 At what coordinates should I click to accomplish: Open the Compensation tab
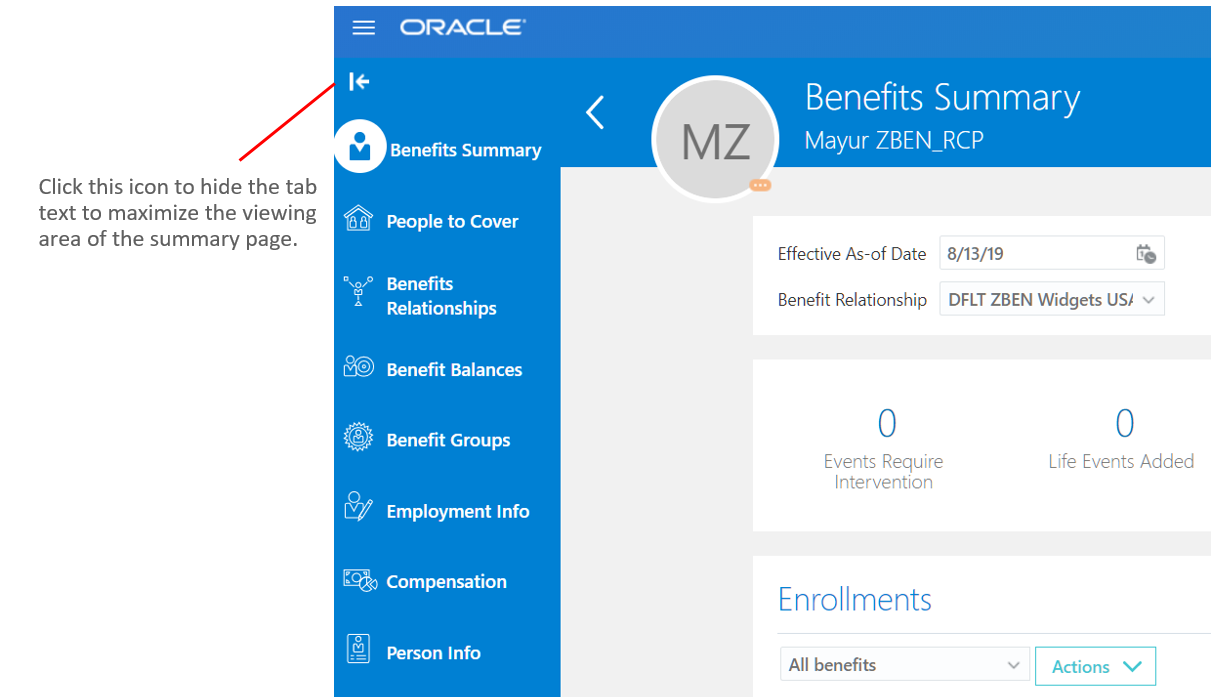[446, 582]
